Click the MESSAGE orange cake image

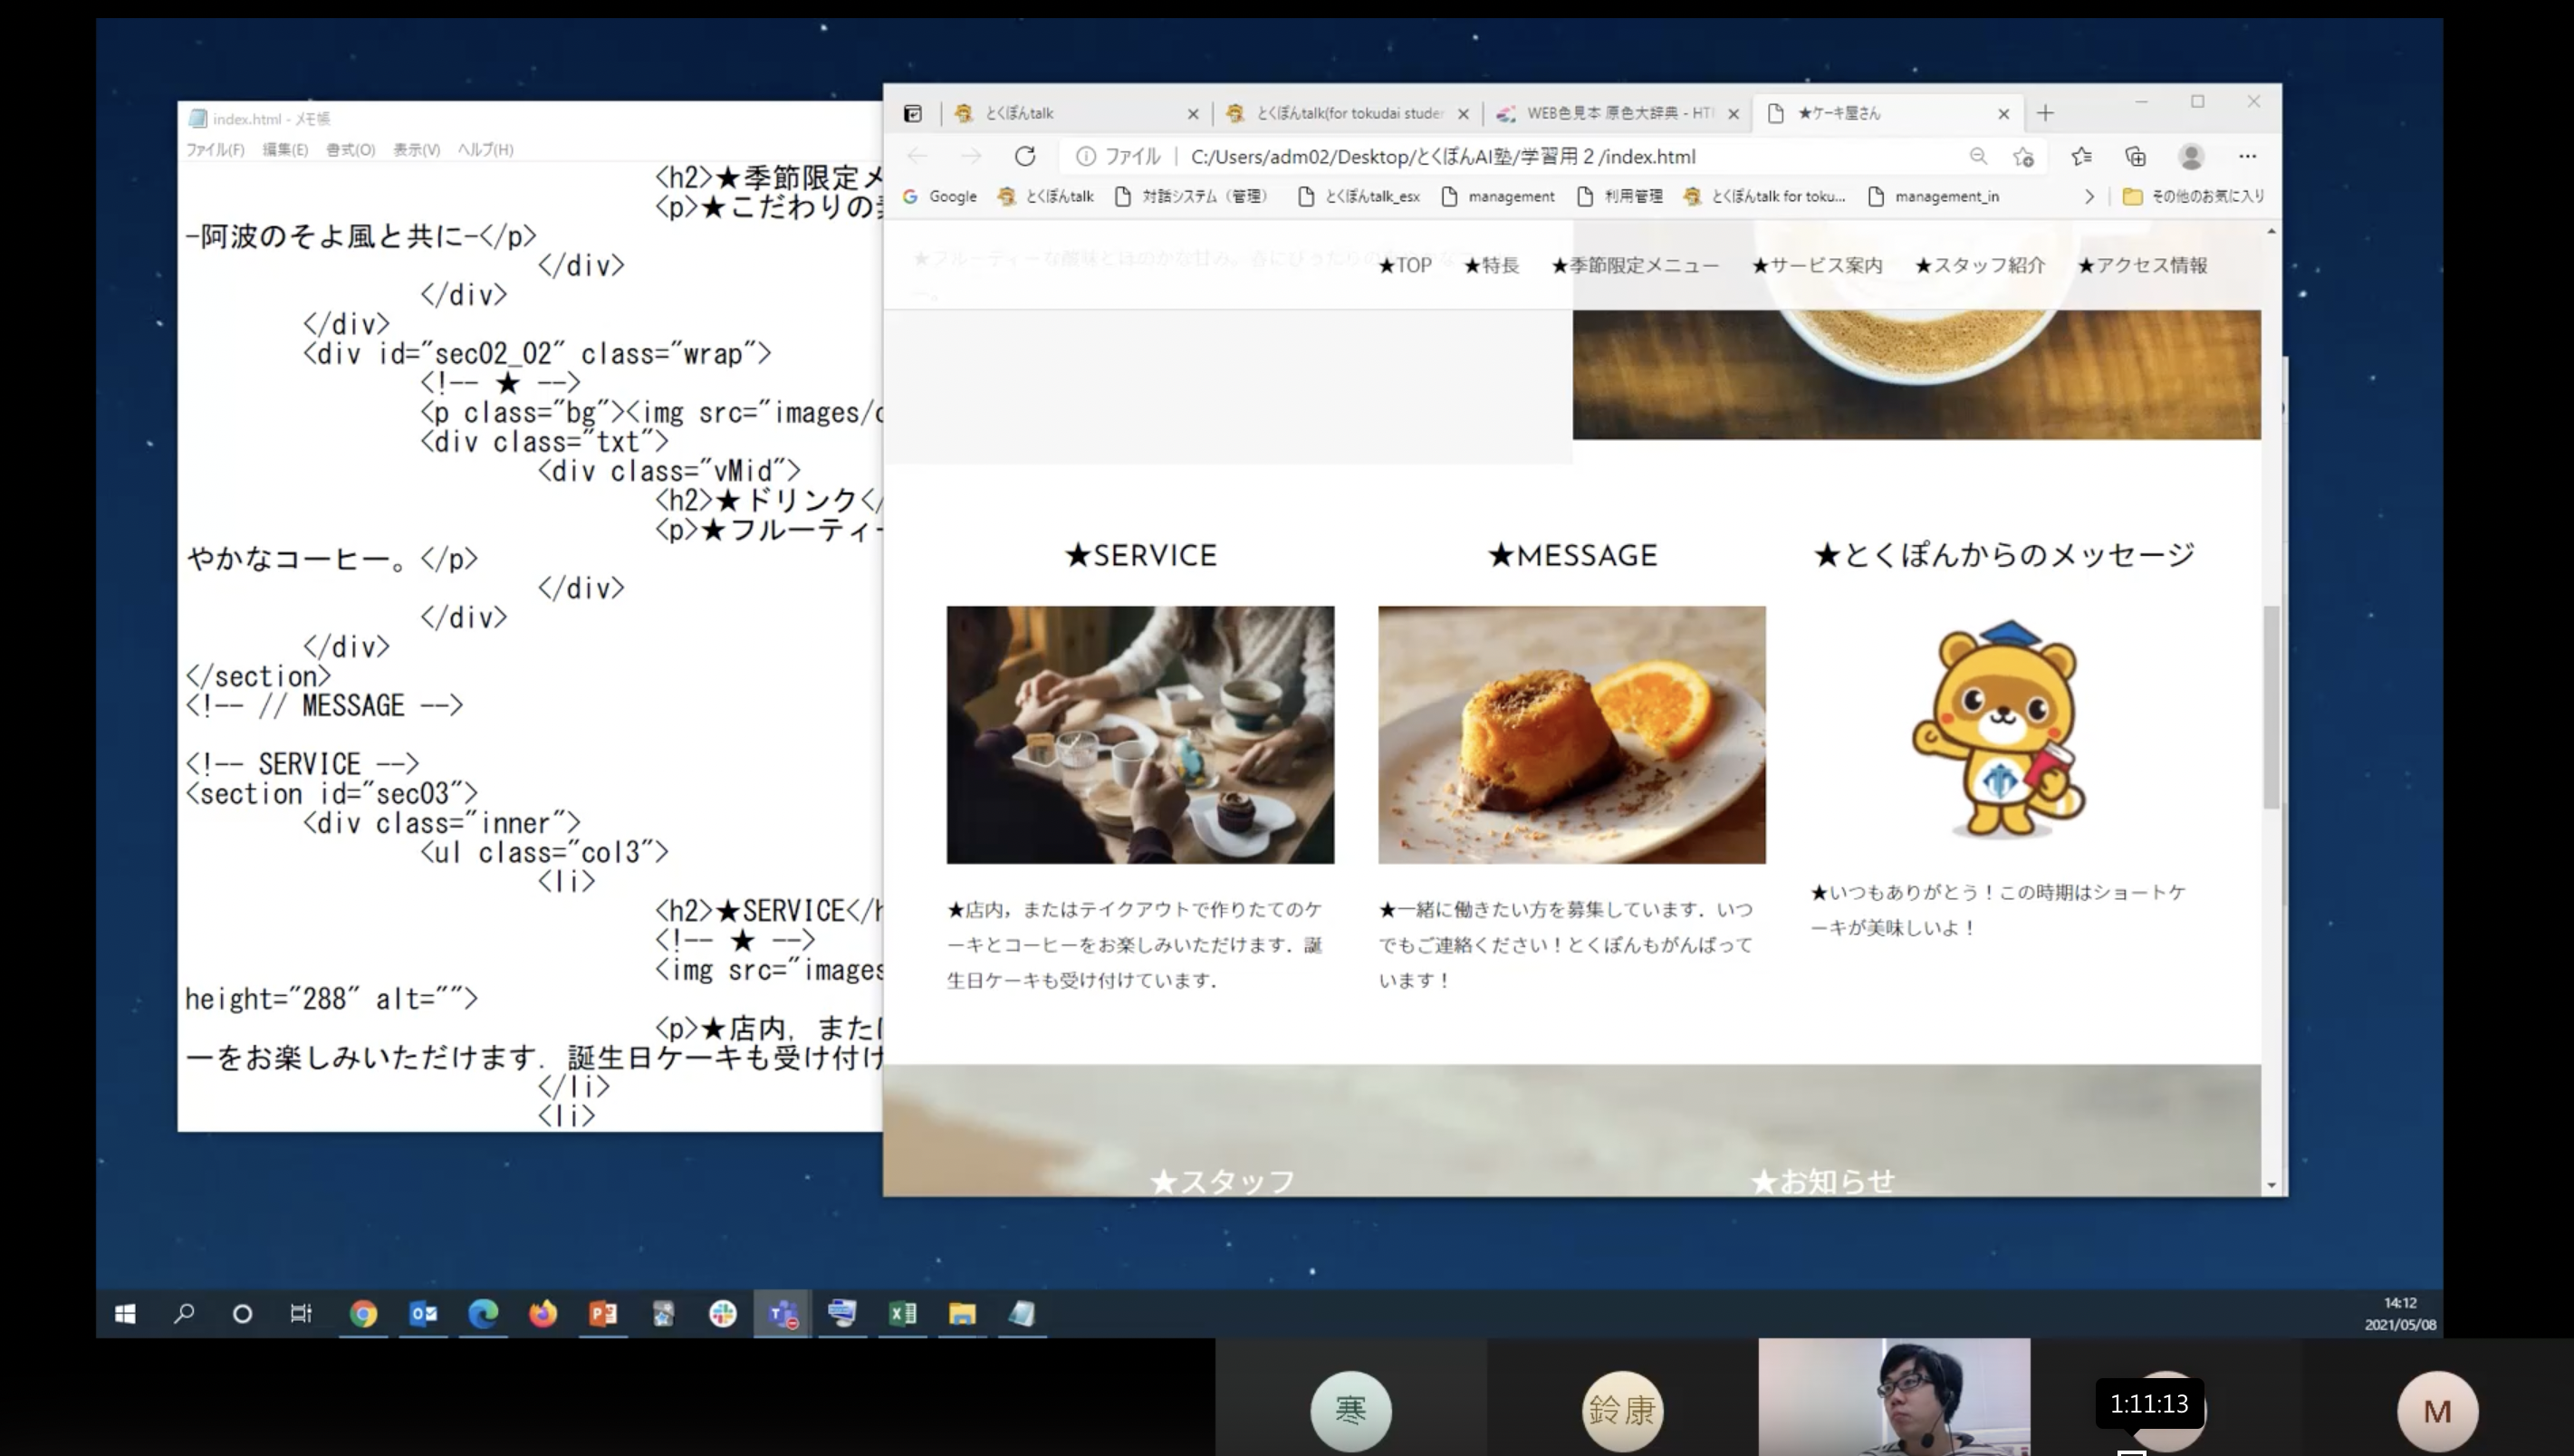tap(1571, 734)
